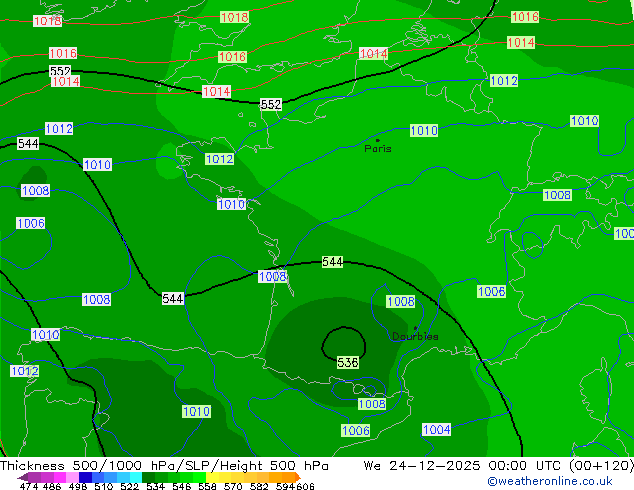Click the We 24-12-2025 00:00 UTC timestamp
634x490 pixels.
[464, 466]
